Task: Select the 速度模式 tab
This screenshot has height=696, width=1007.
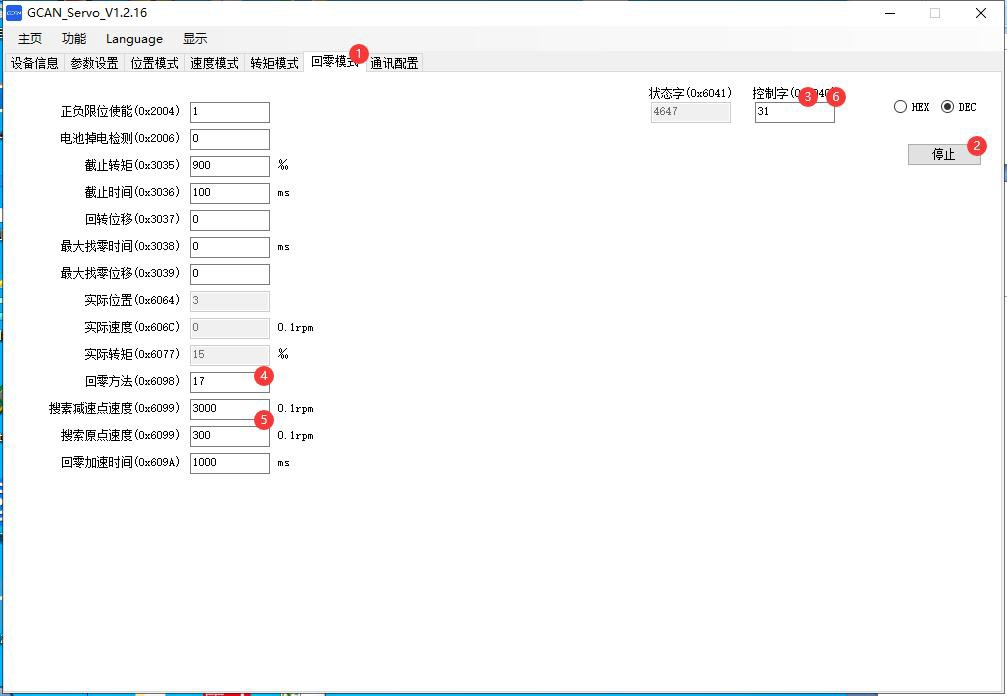Action: (214, 63)
